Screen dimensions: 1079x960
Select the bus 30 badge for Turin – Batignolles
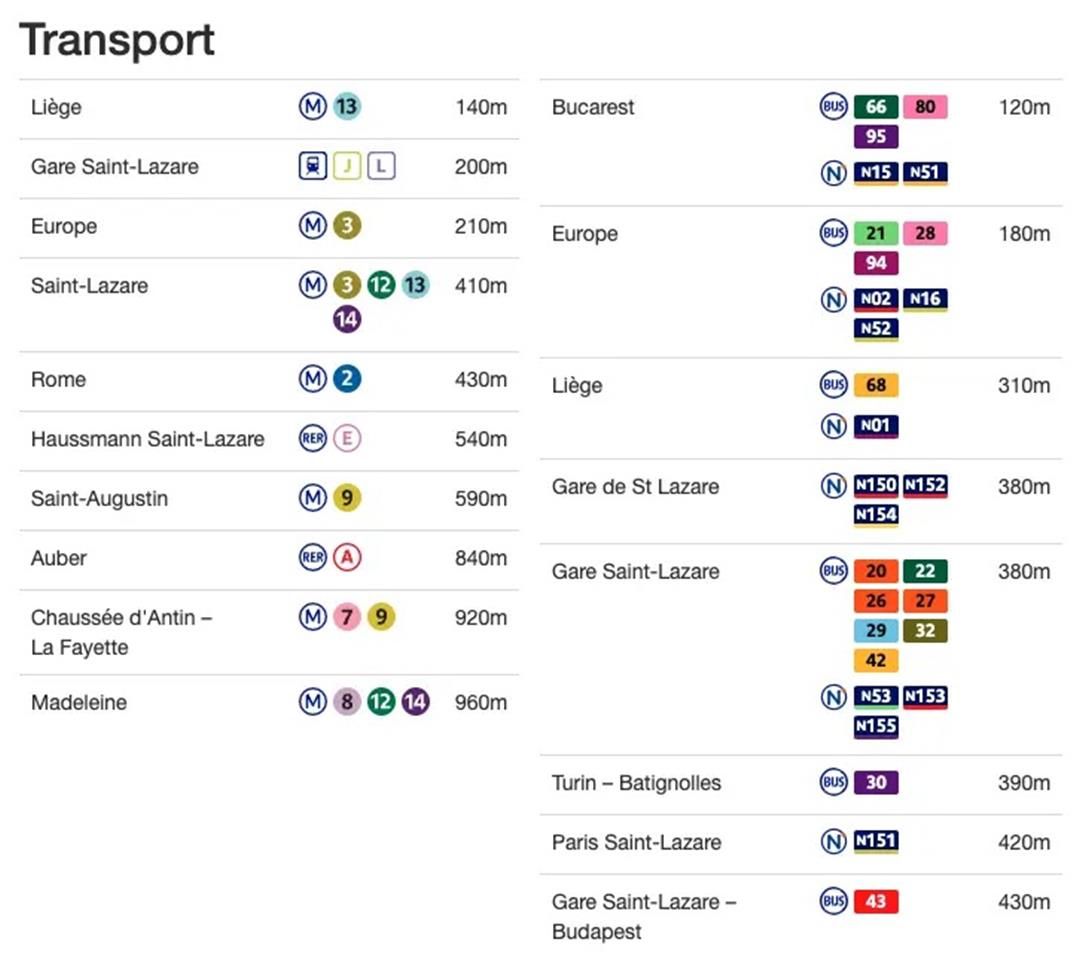tap(876, 783)
